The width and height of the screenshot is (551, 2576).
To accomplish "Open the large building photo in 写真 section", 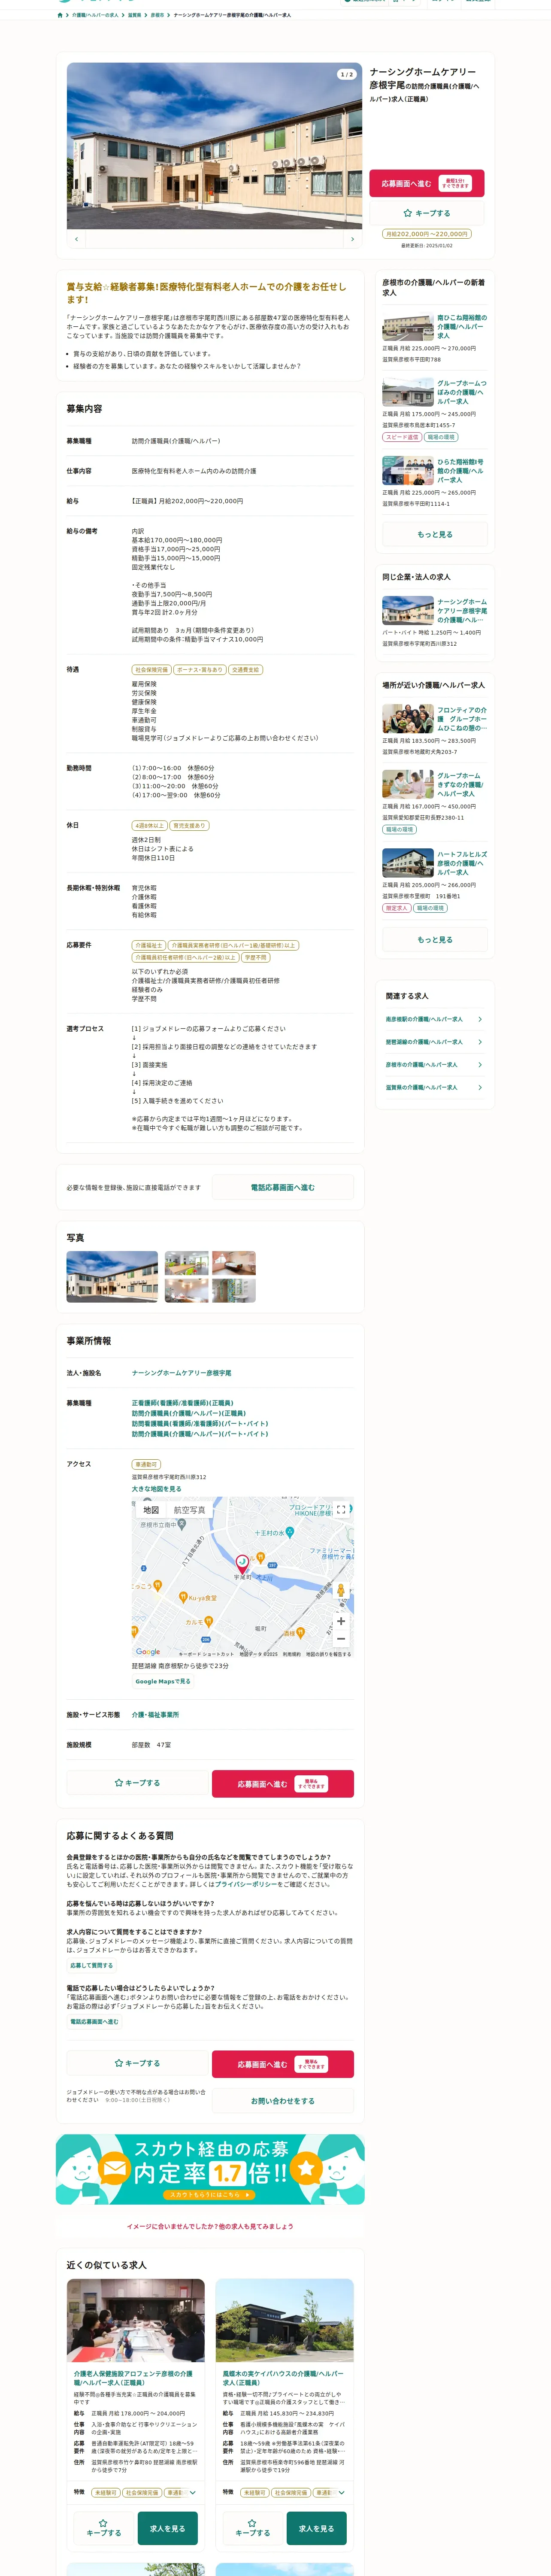I will click(x=112, y=1277).
